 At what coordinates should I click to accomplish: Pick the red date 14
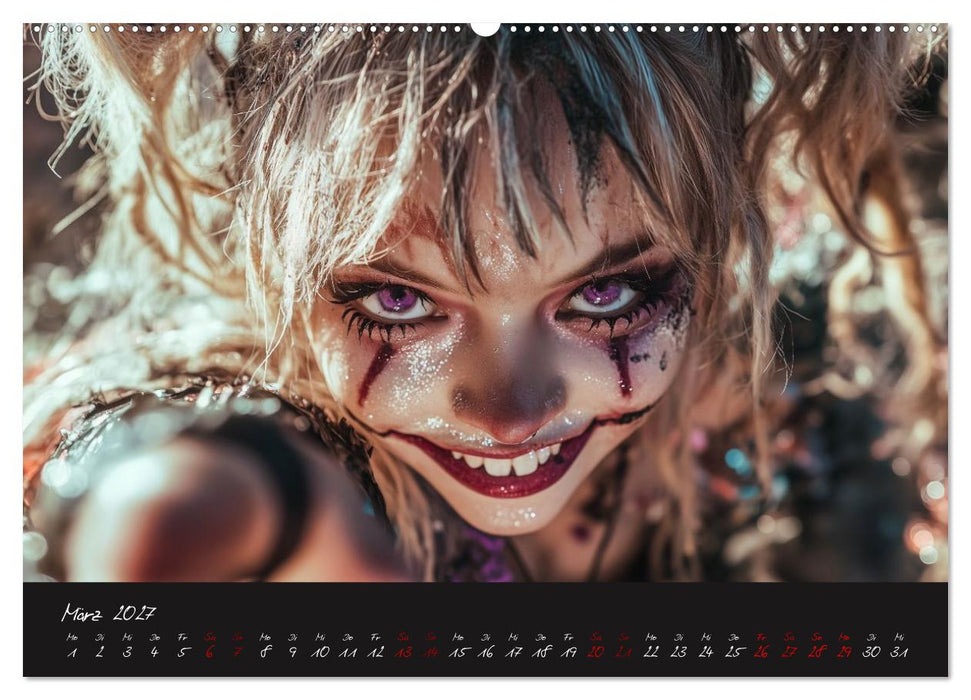click(431, 652)
